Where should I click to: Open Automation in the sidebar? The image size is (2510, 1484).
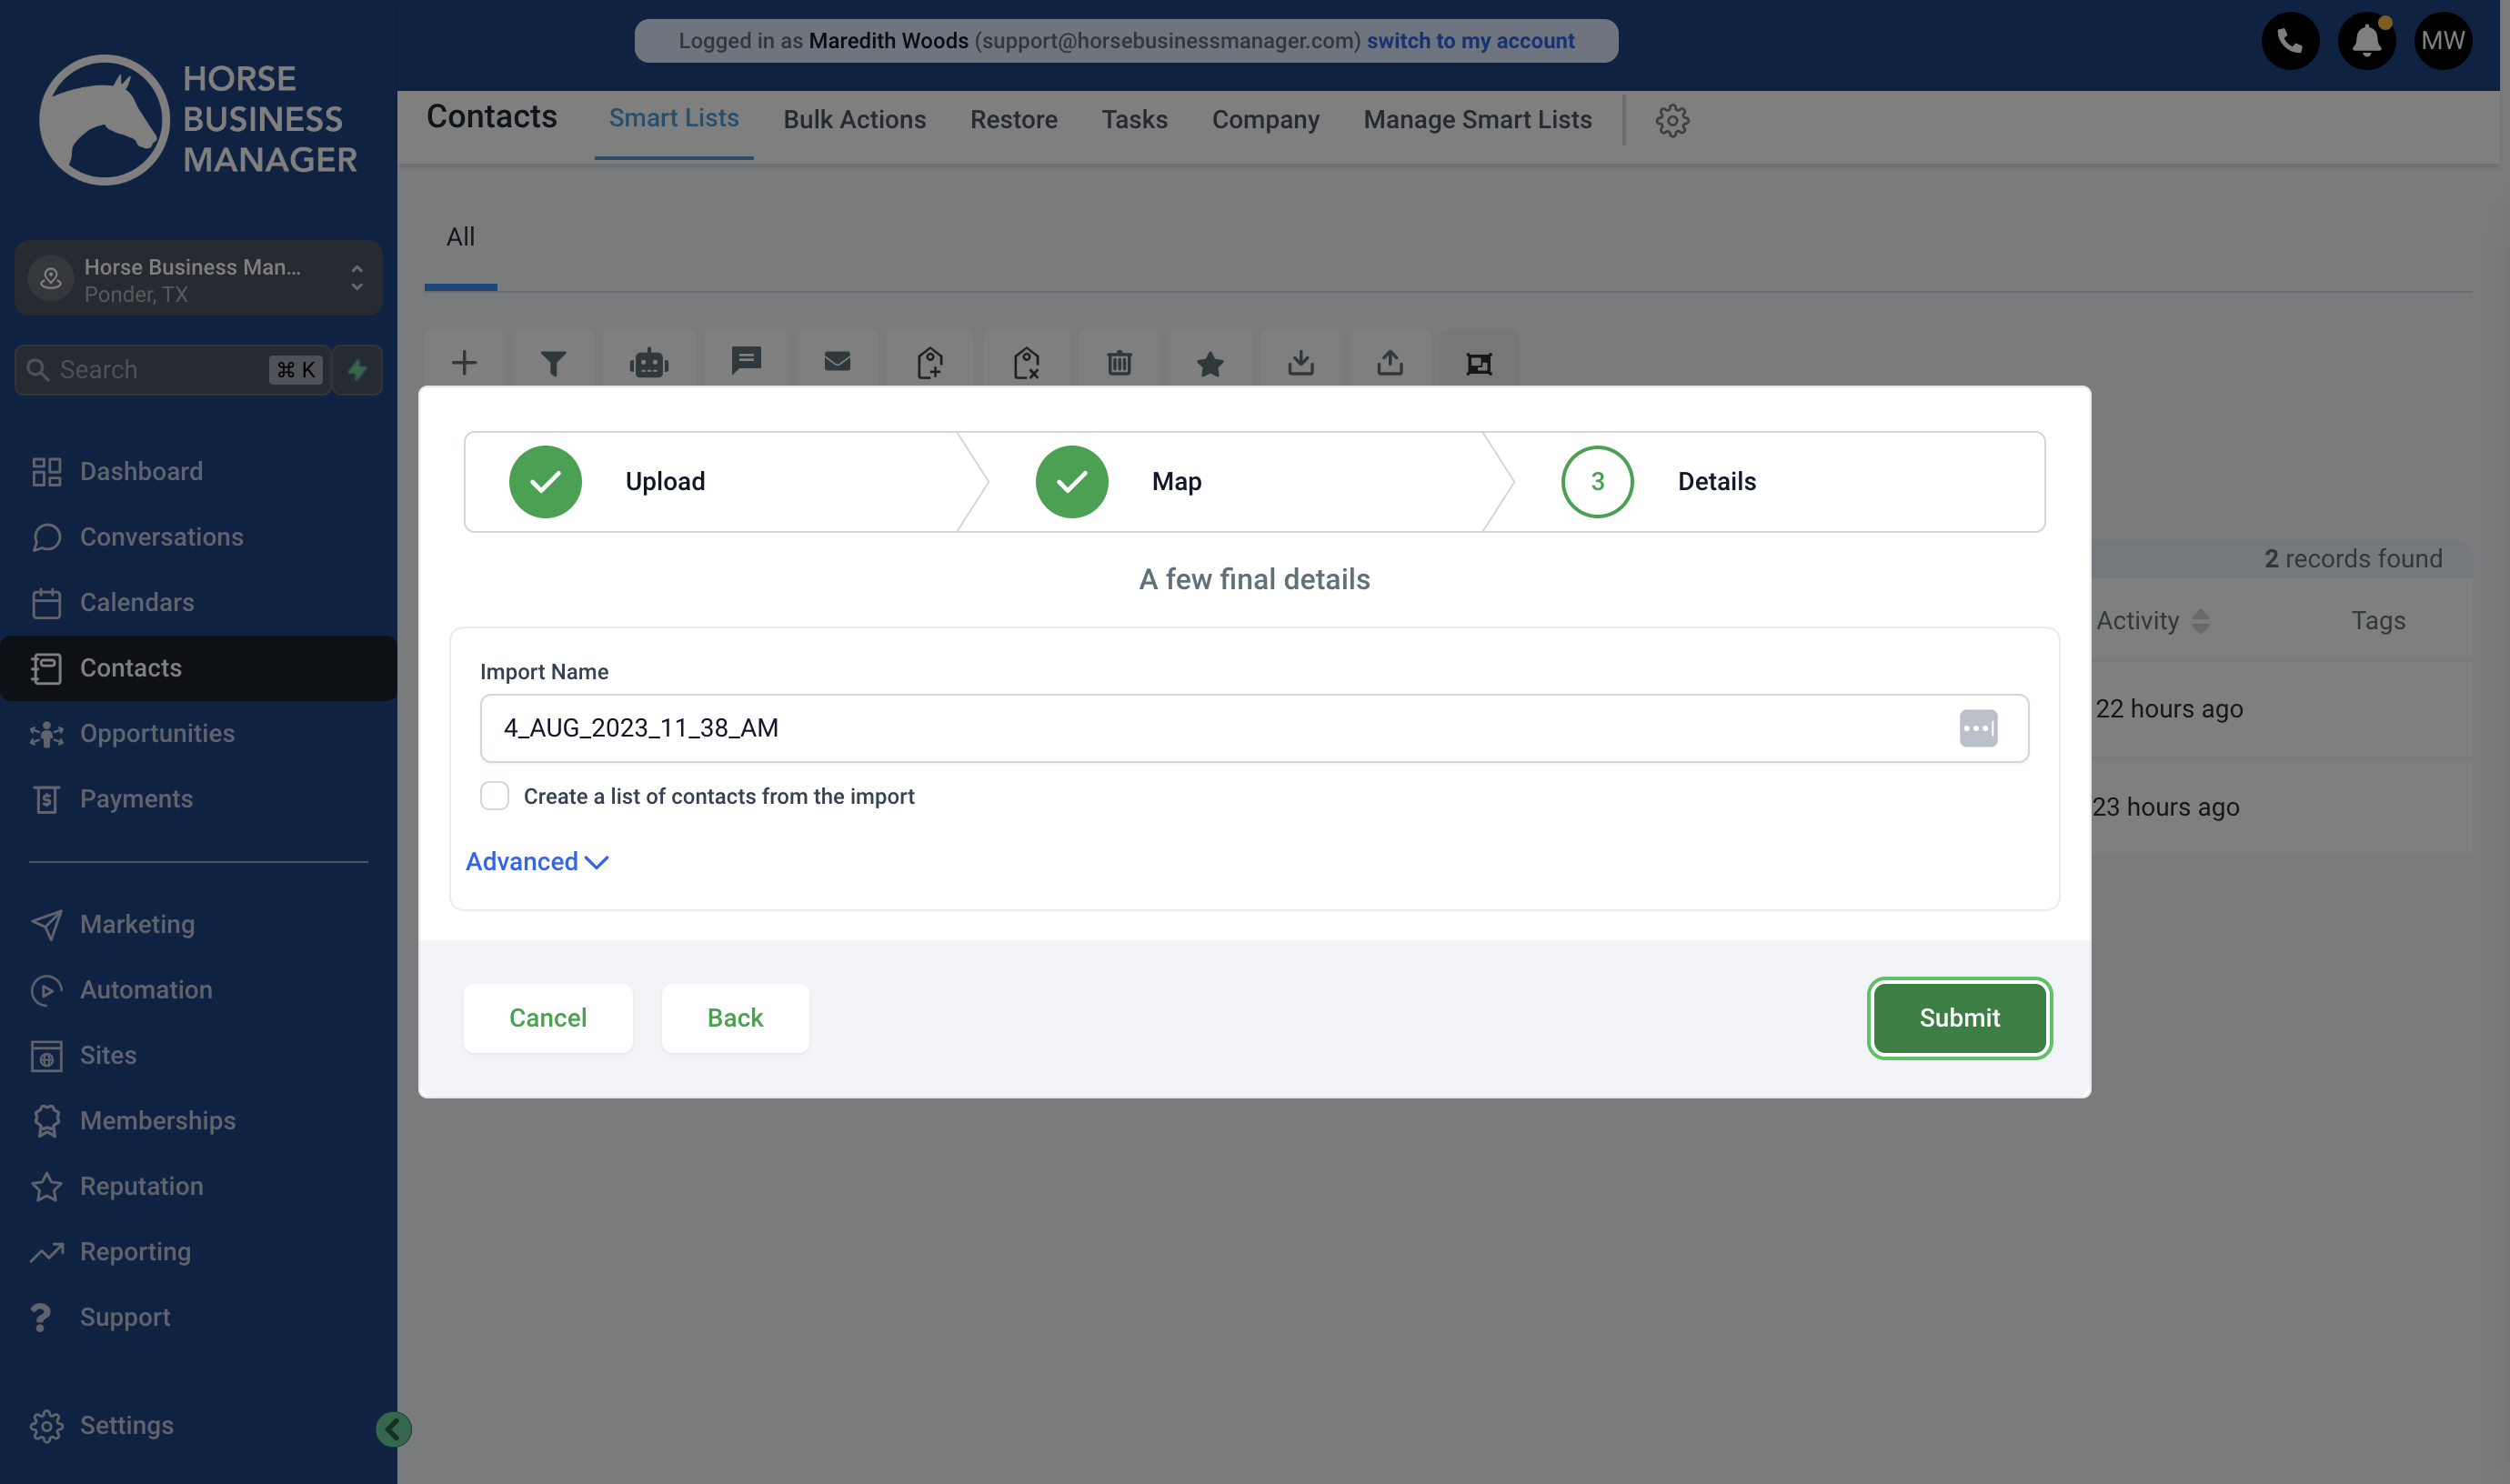tap(146, 989)
